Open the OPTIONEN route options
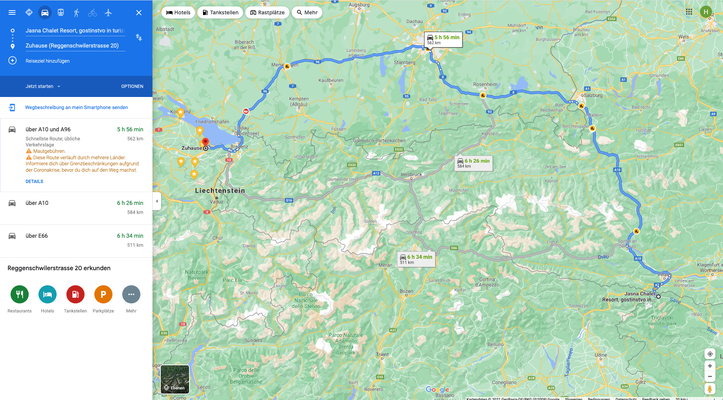This screenshot has width=723, height=400. pos(132,86)
